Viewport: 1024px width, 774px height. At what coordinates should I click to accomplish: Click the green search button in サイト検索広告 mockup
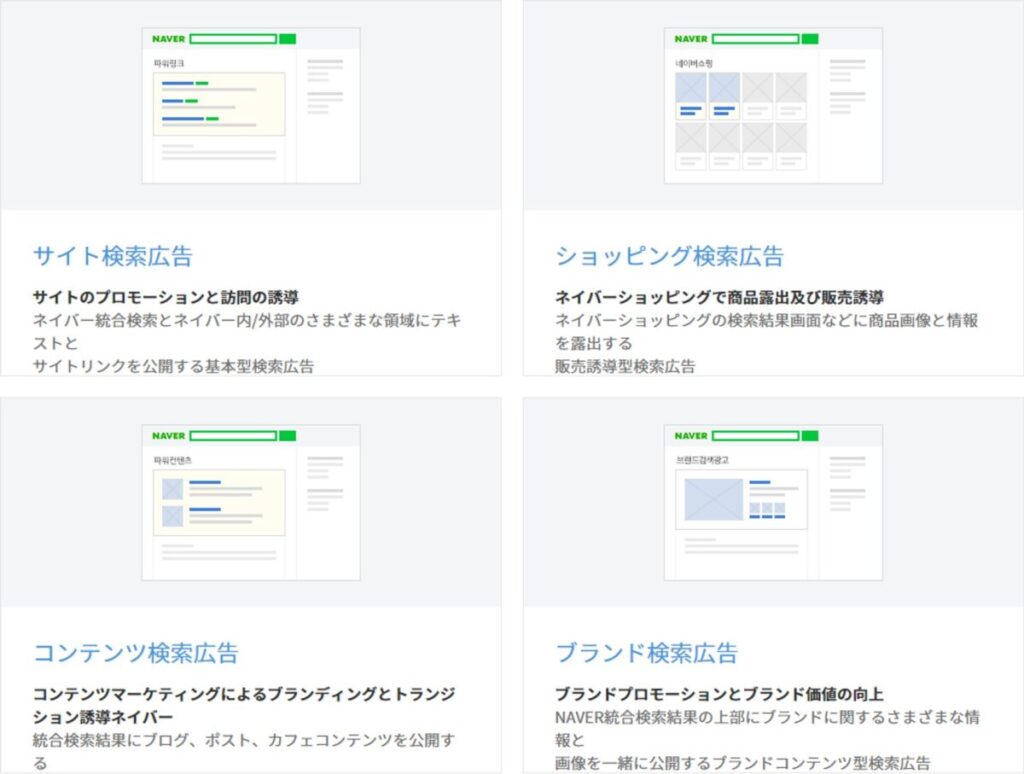(286, 38)
